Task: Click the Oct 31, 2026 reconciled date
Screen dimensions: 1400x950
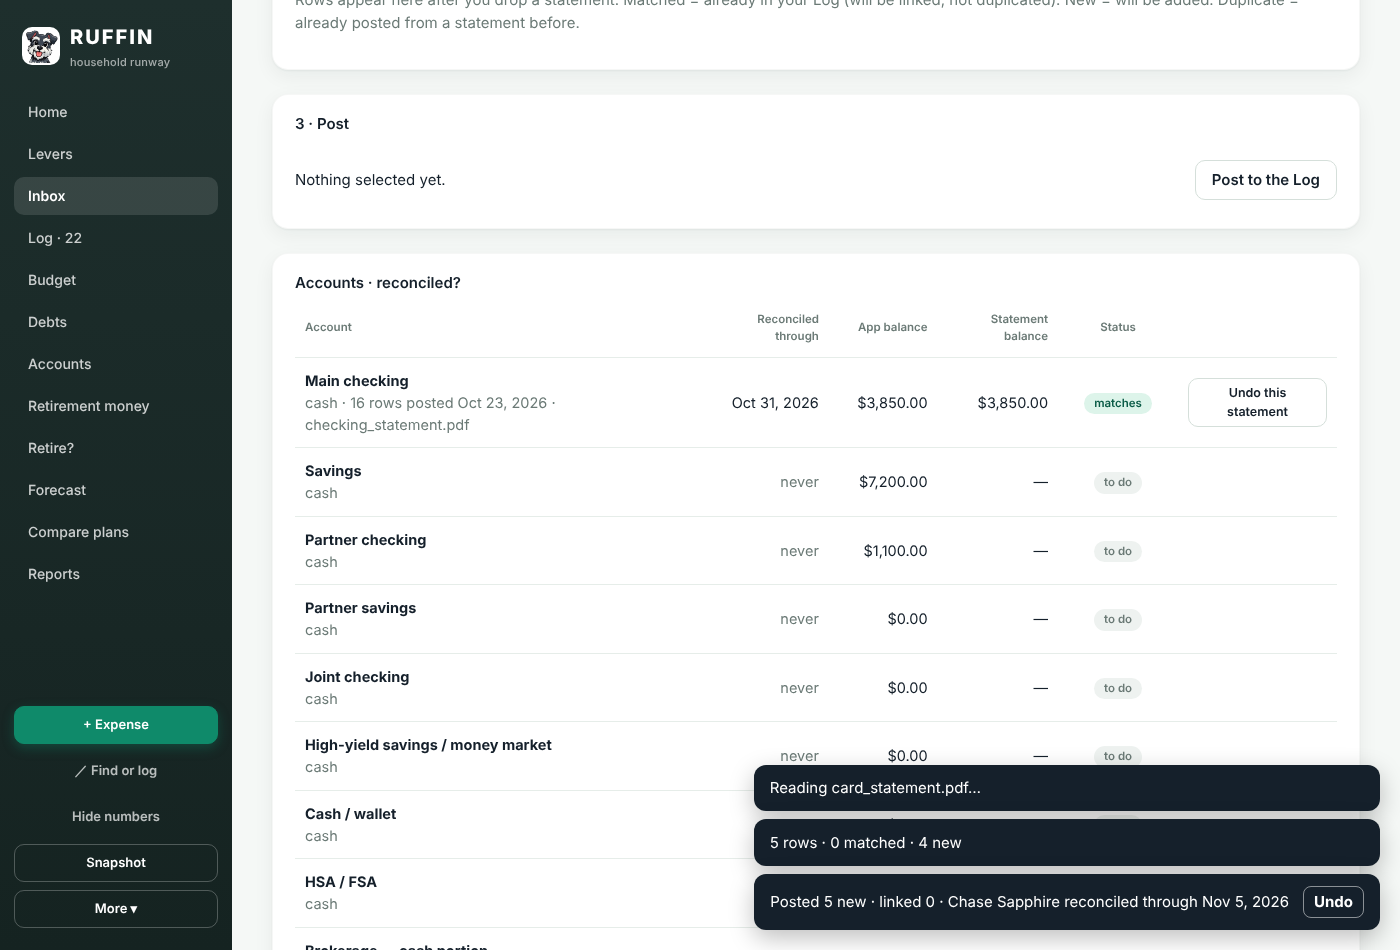Action: 775,403
